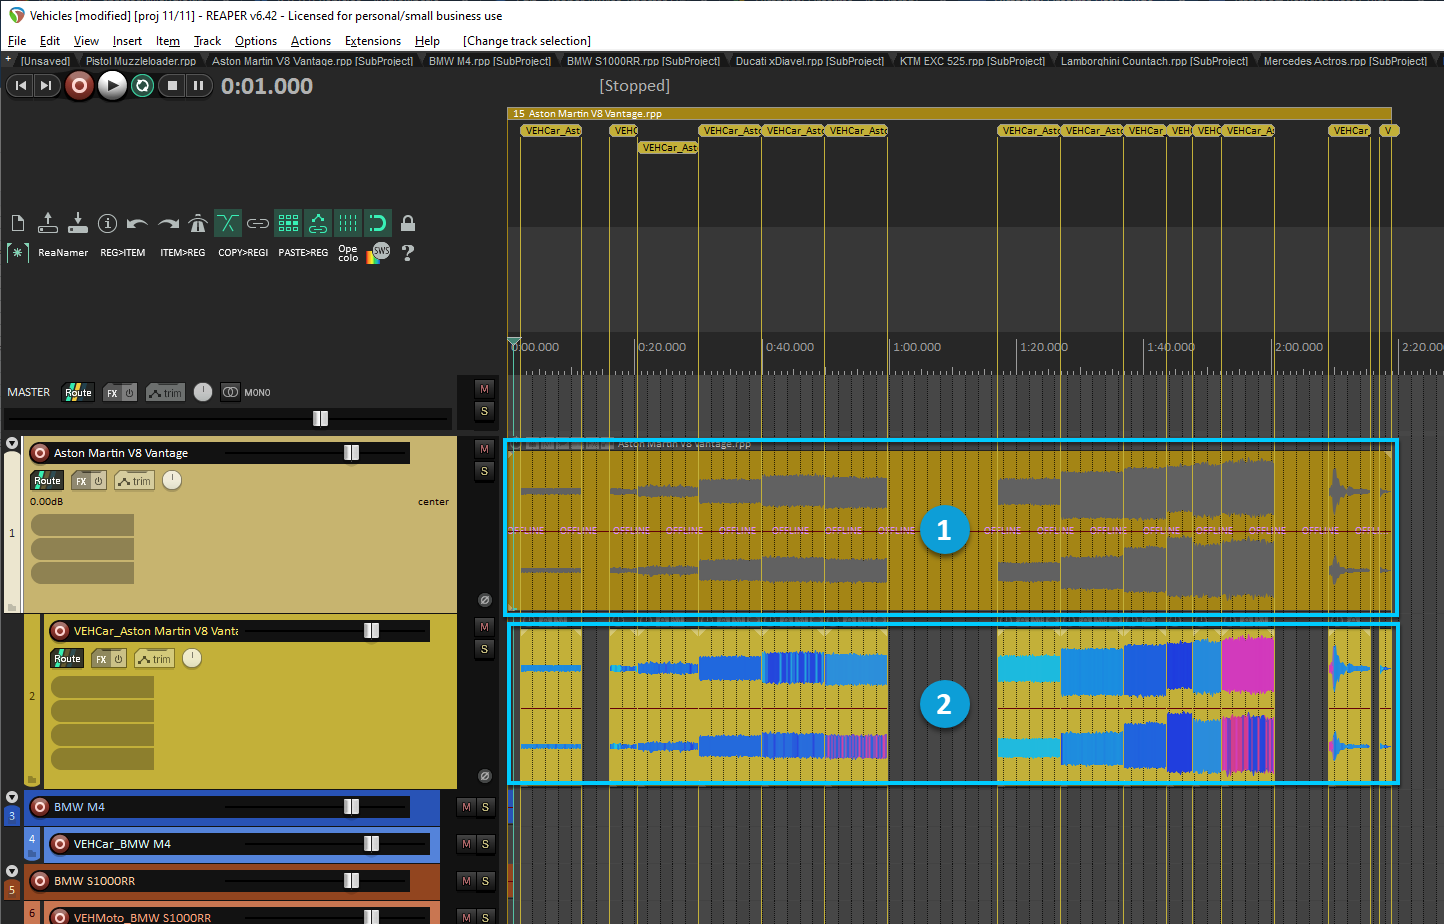This screenshot has width=1444, height=924.
Task: Collapse the BMW M4 folder track
Action: (x=12, y=797)
